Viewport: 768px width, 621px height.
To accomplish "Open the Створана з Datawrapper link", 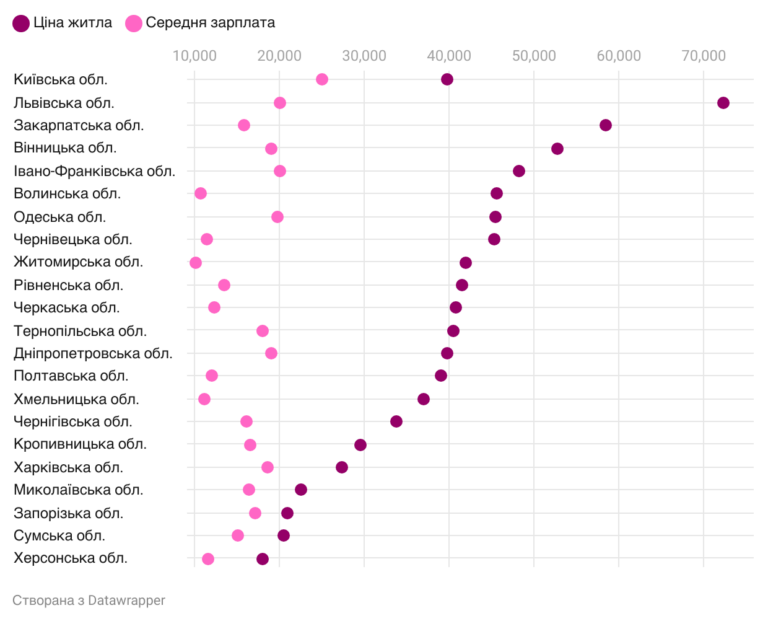I will 89,600.
